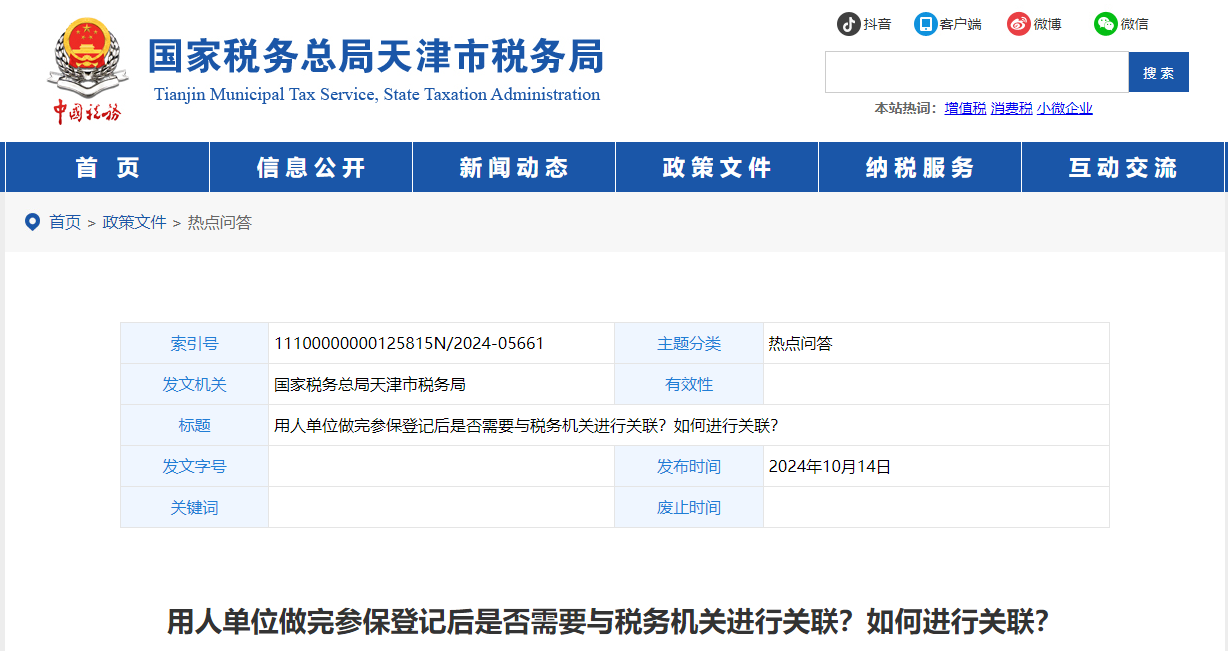Open the 新闻动态 navigation tab

pyautogui.click(x=514, y=167)
